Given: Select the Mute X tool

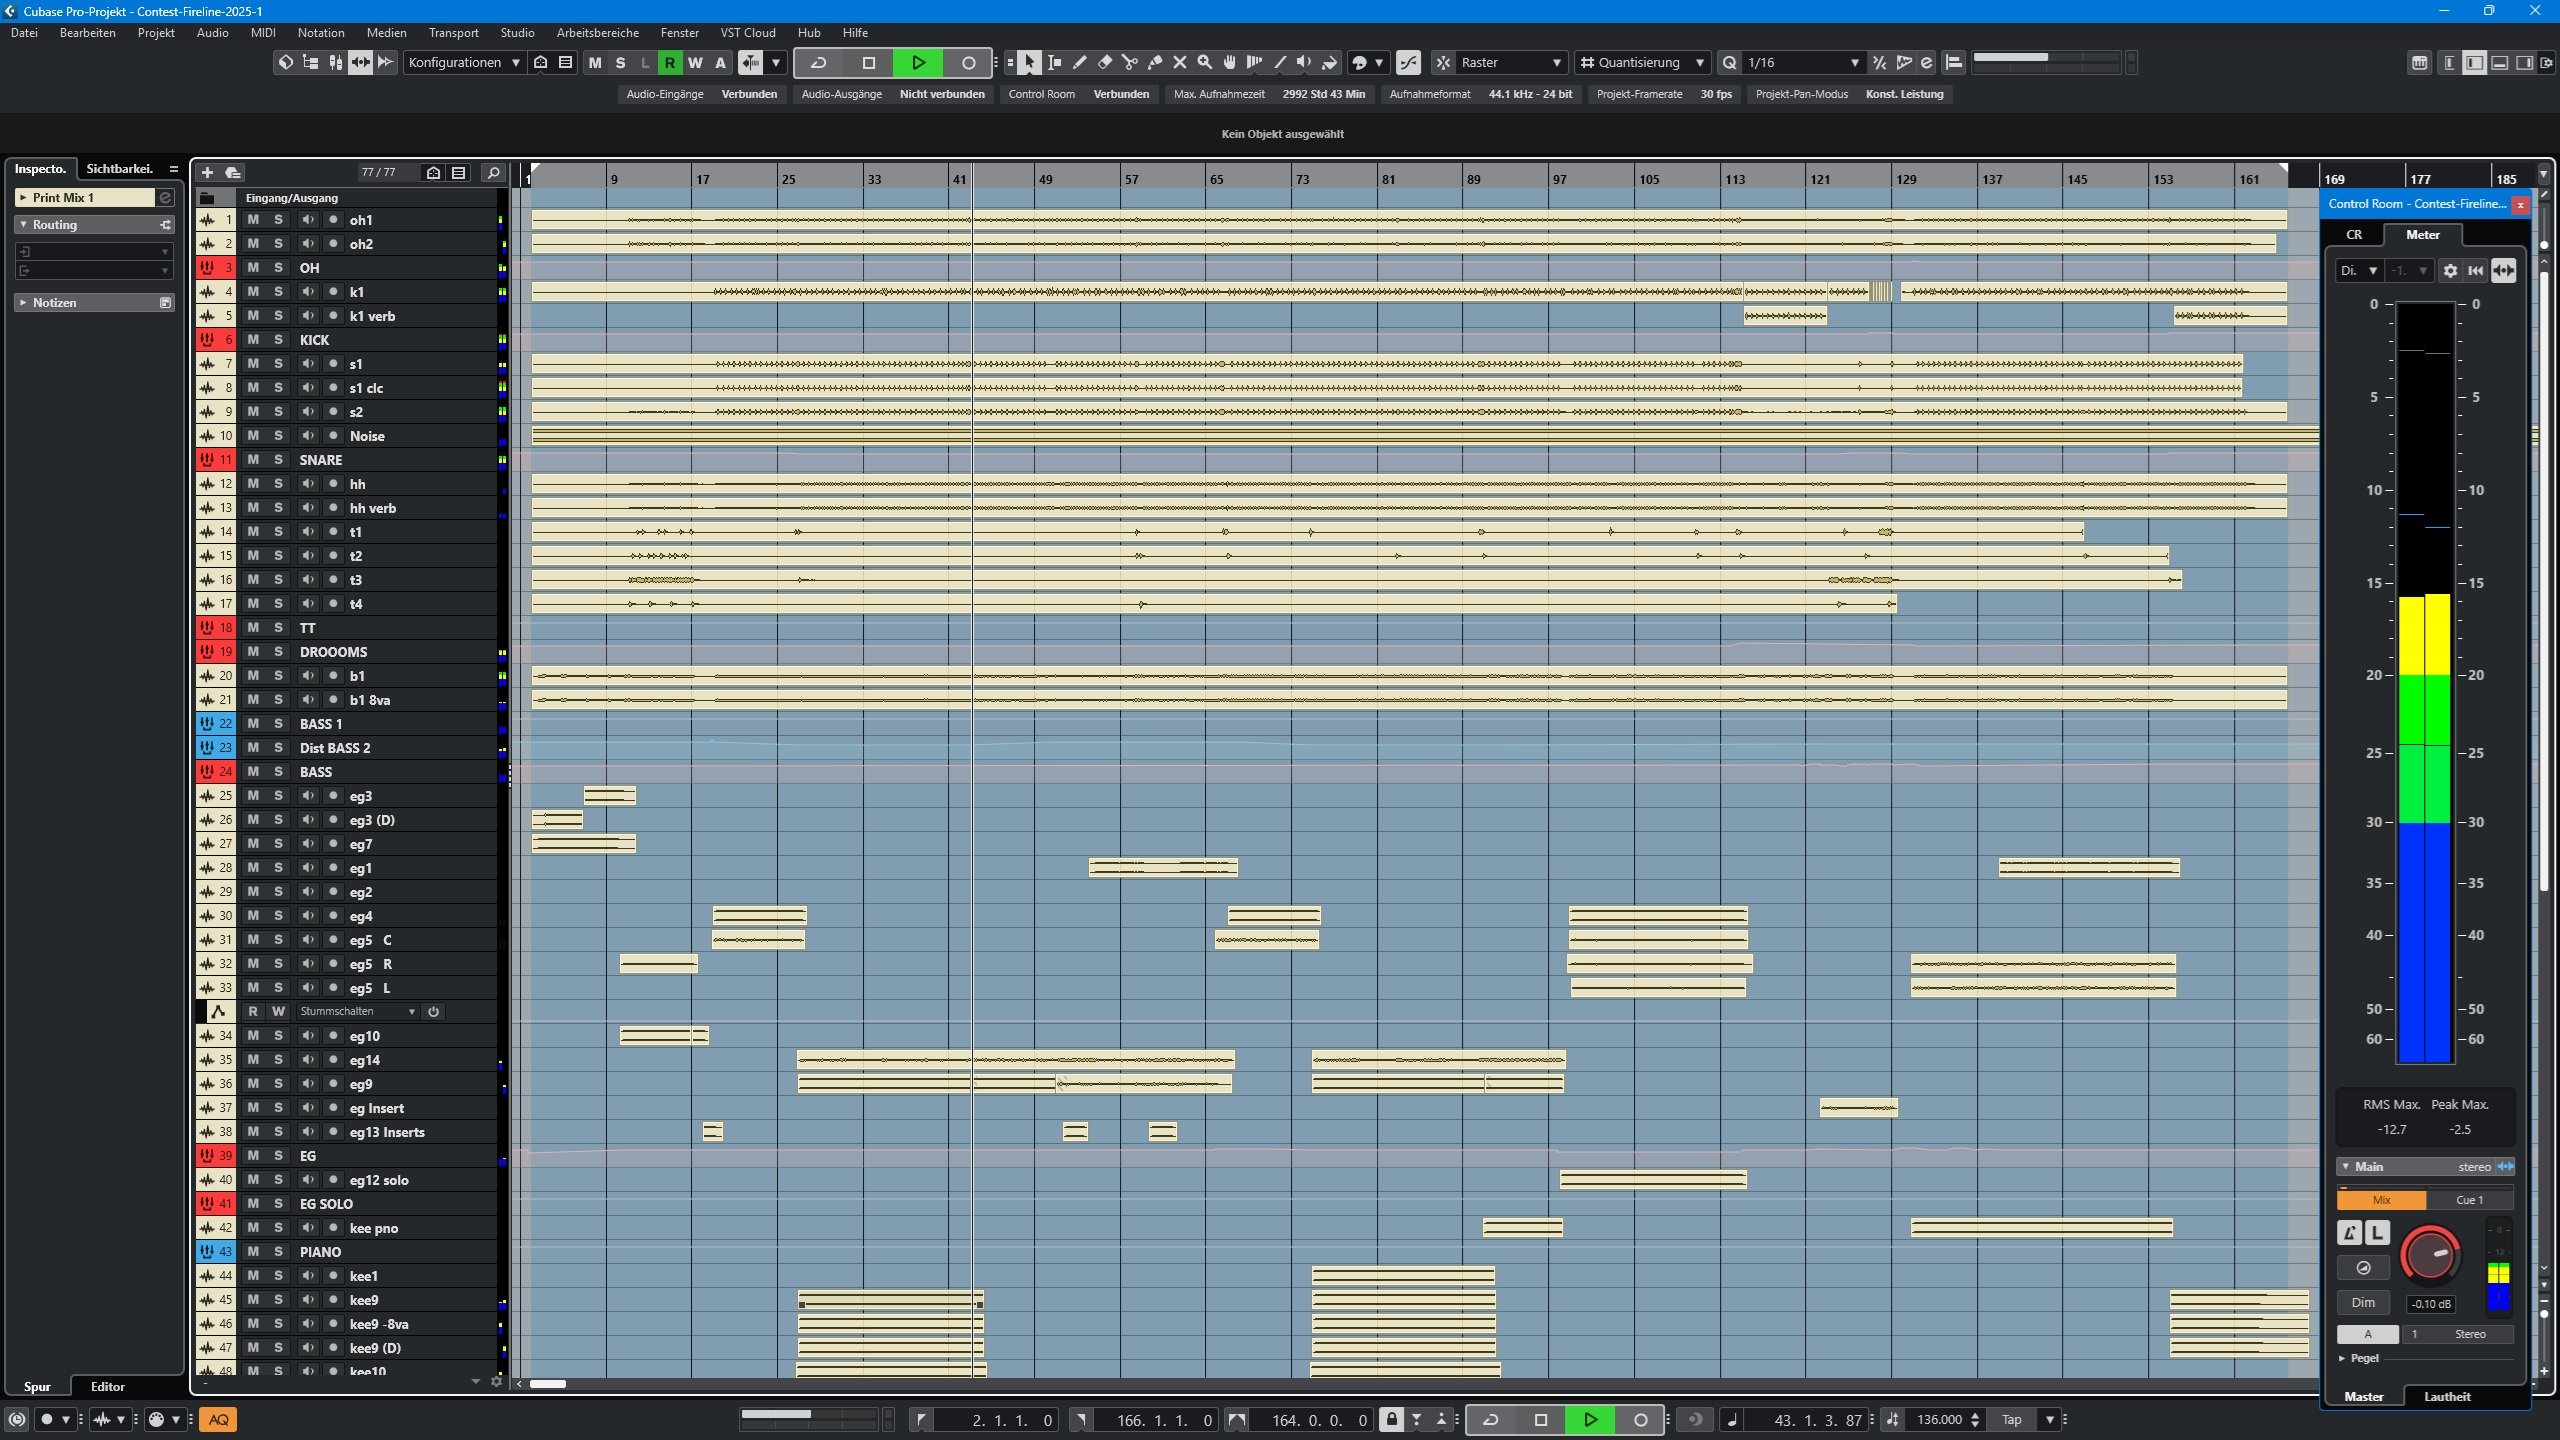Looking at the screenshot, I should pos(1179,63).
